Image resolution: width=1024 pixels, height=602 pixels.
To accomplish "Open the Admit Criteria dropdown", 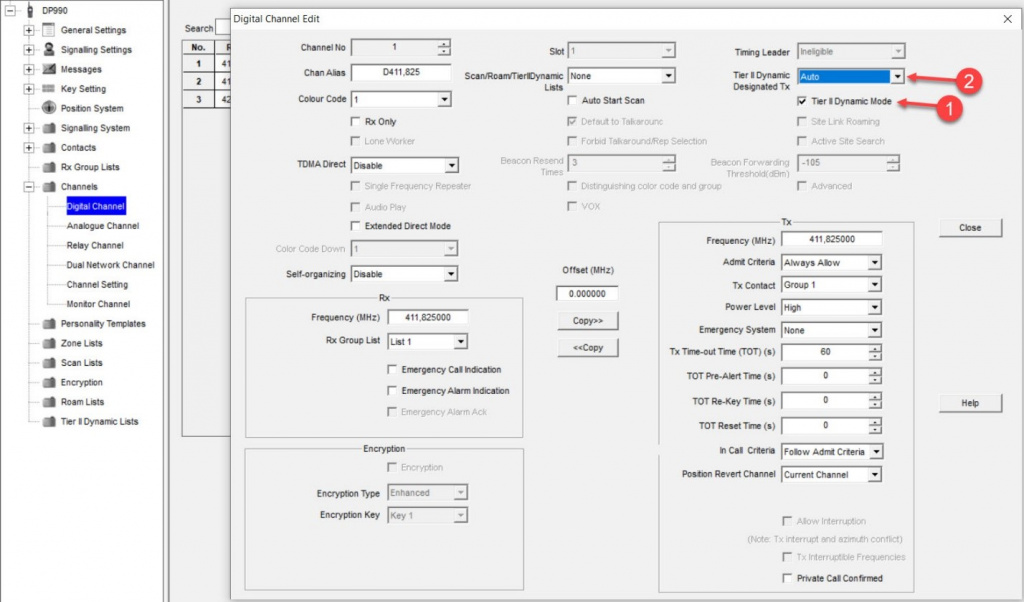I will click(874, 262).
